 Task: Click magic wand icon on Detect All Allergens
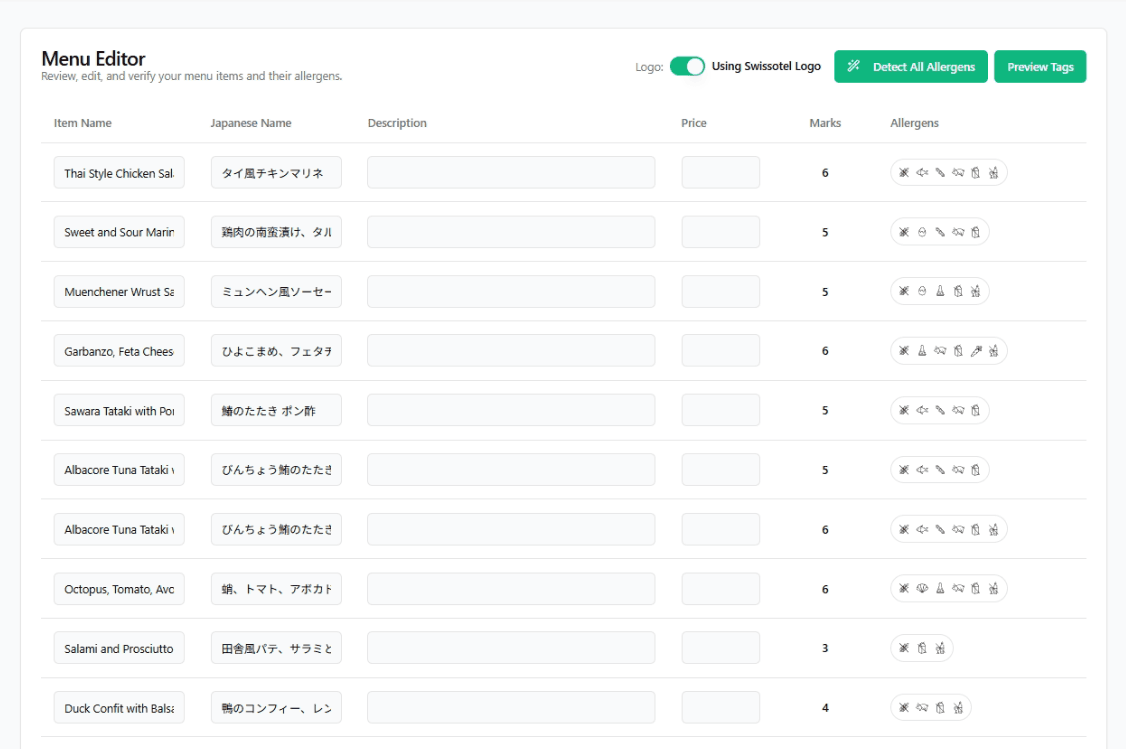854,67
